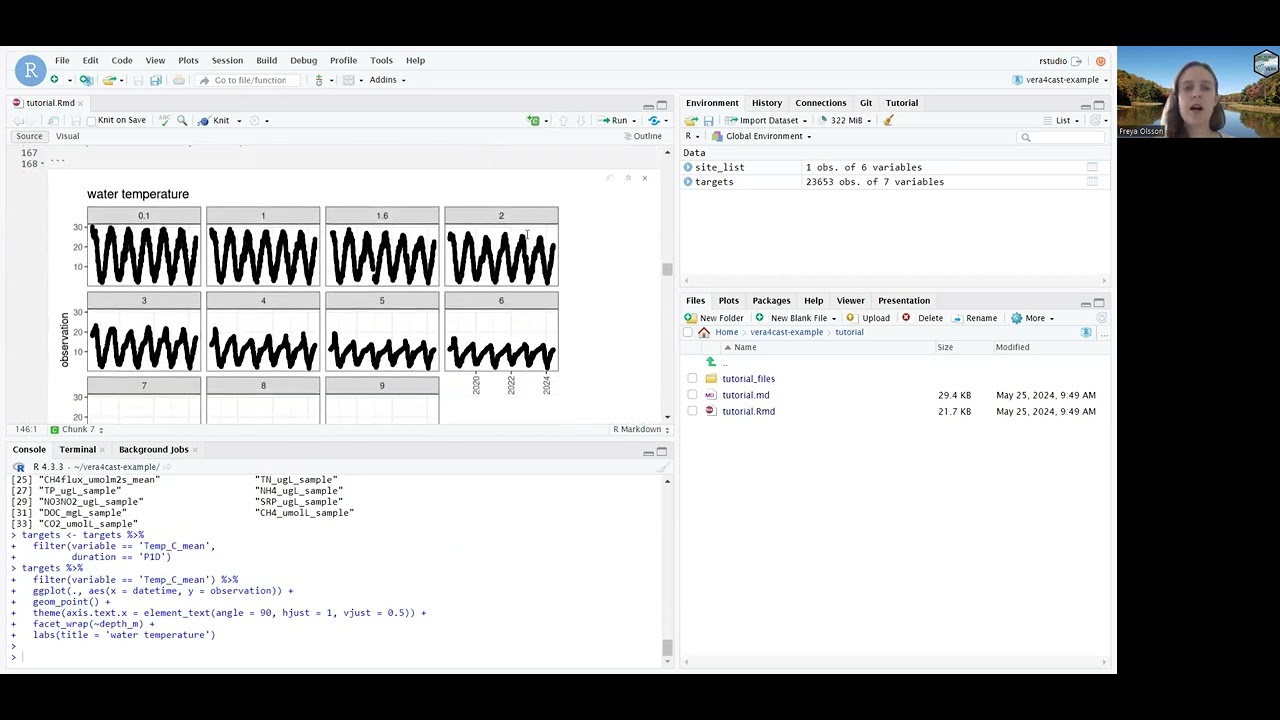Screen dimensions: 1280x720
Task: Click the Go to next chunk arrow
Action: pyautogui.click(x=580, y=120)
